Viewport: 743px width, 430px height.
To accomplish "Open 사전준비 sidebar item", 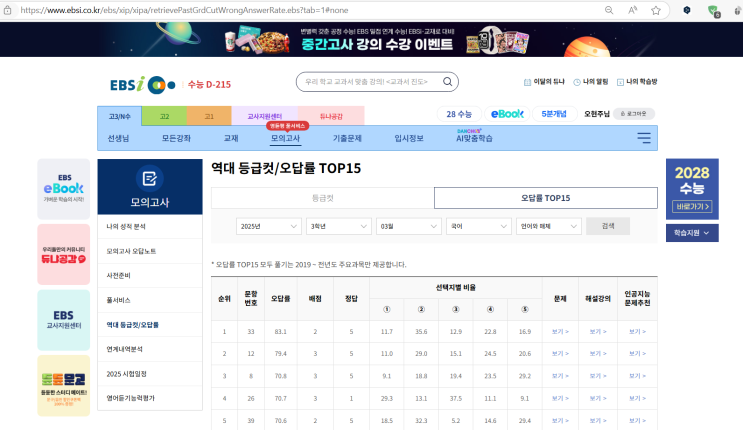I will 150,275.
